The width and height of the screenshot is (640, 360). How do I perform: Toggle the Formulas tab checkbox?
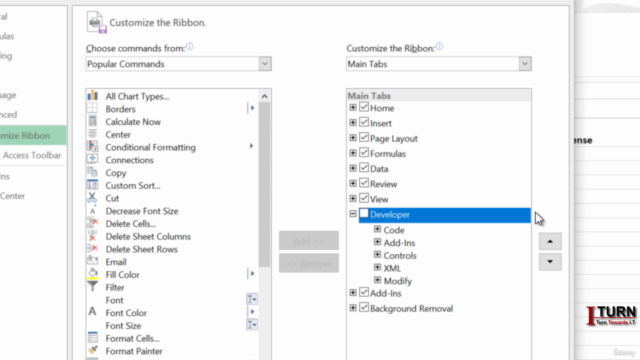pos(364,153)
